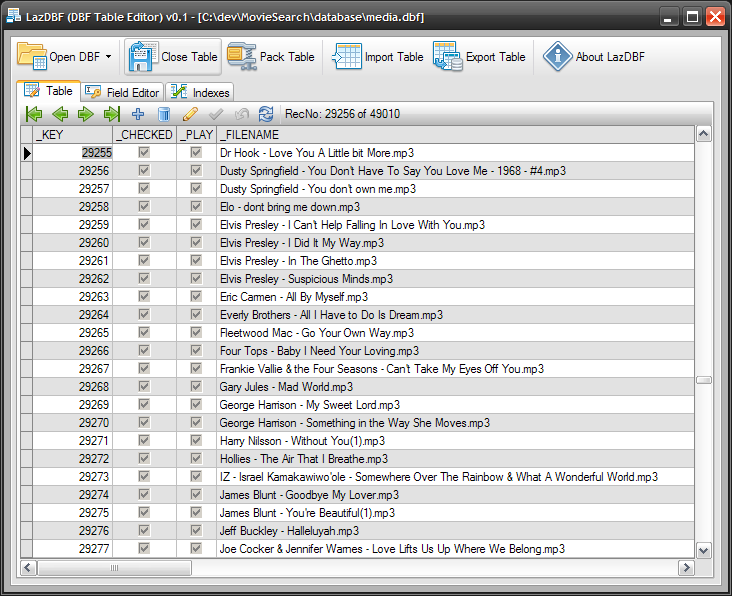Click the horizontal scrollbar thumb
732x596 pixels.
pyautogui.click(x=114, y=568)
